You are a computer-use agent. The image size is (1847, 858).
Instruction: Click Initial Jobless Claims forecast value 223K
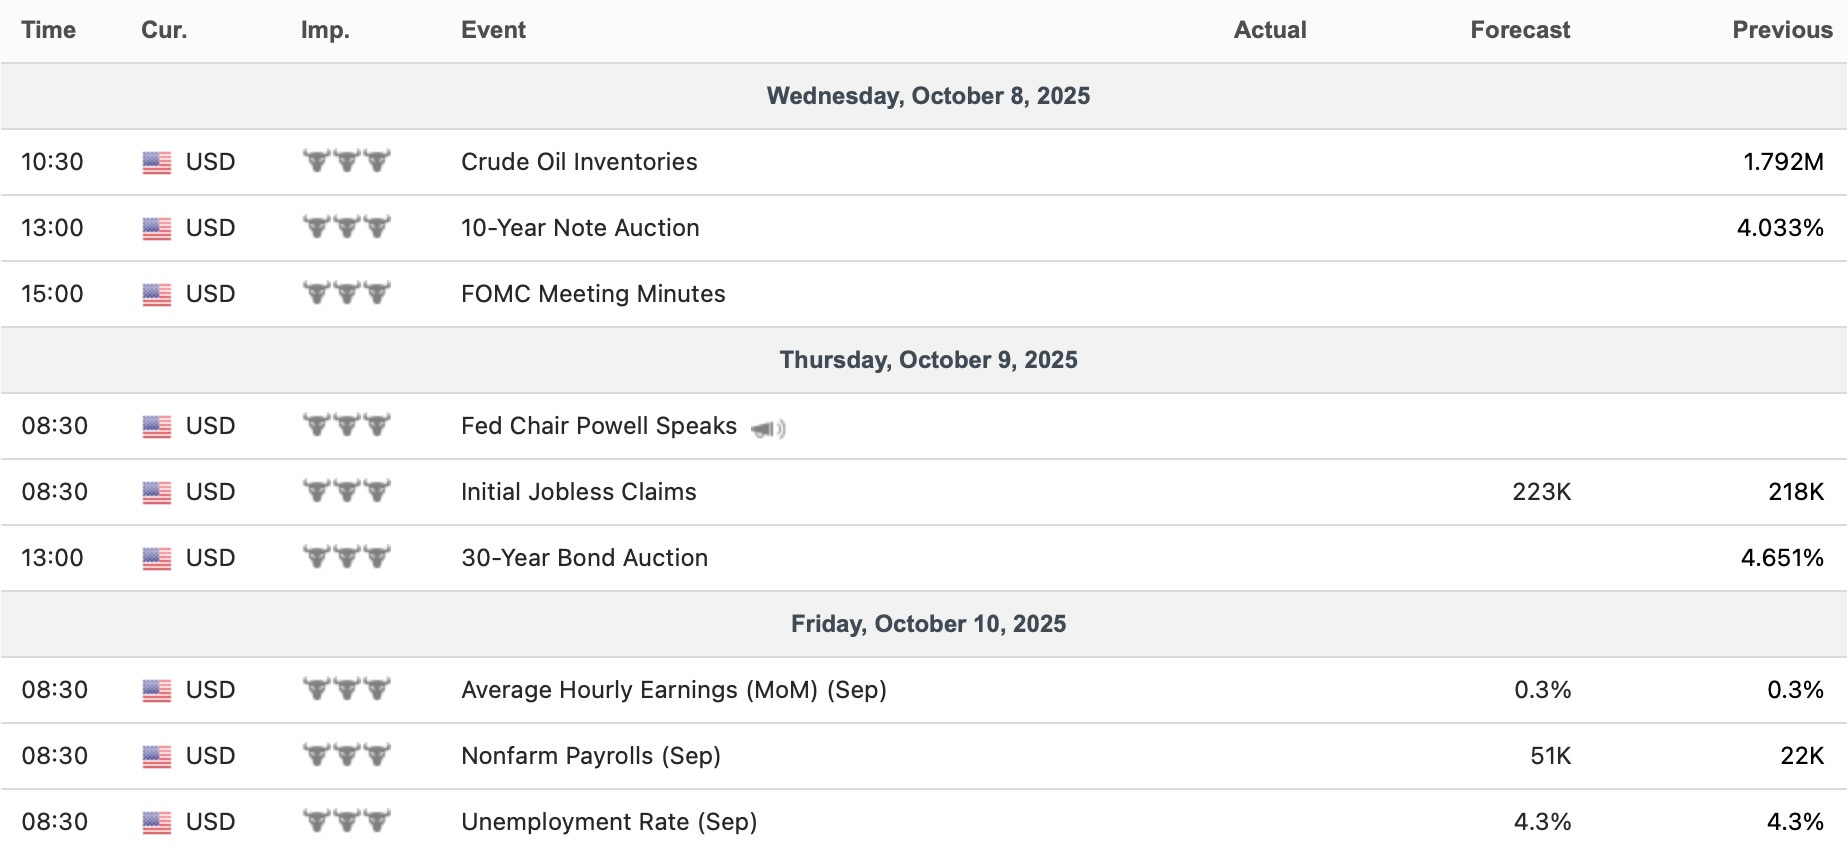point(1541,492)
